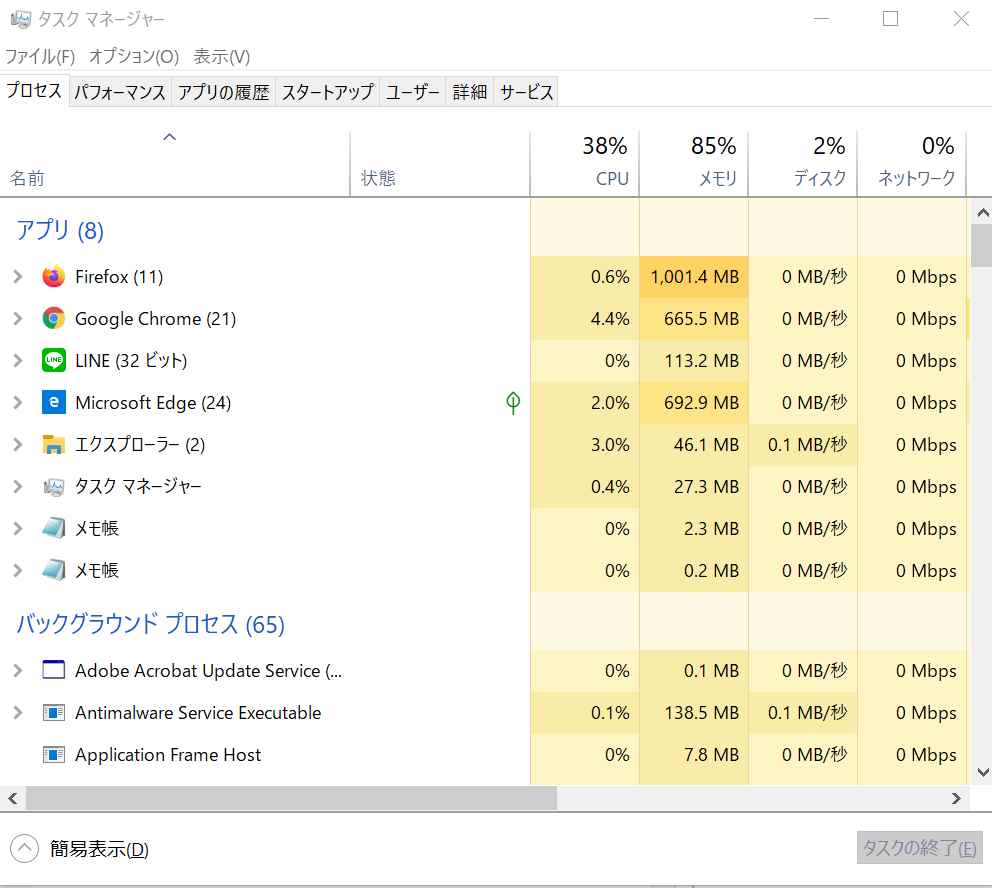Click the LINE app icon
Viewport: 992px width, 888px height.
click(54, 361)
